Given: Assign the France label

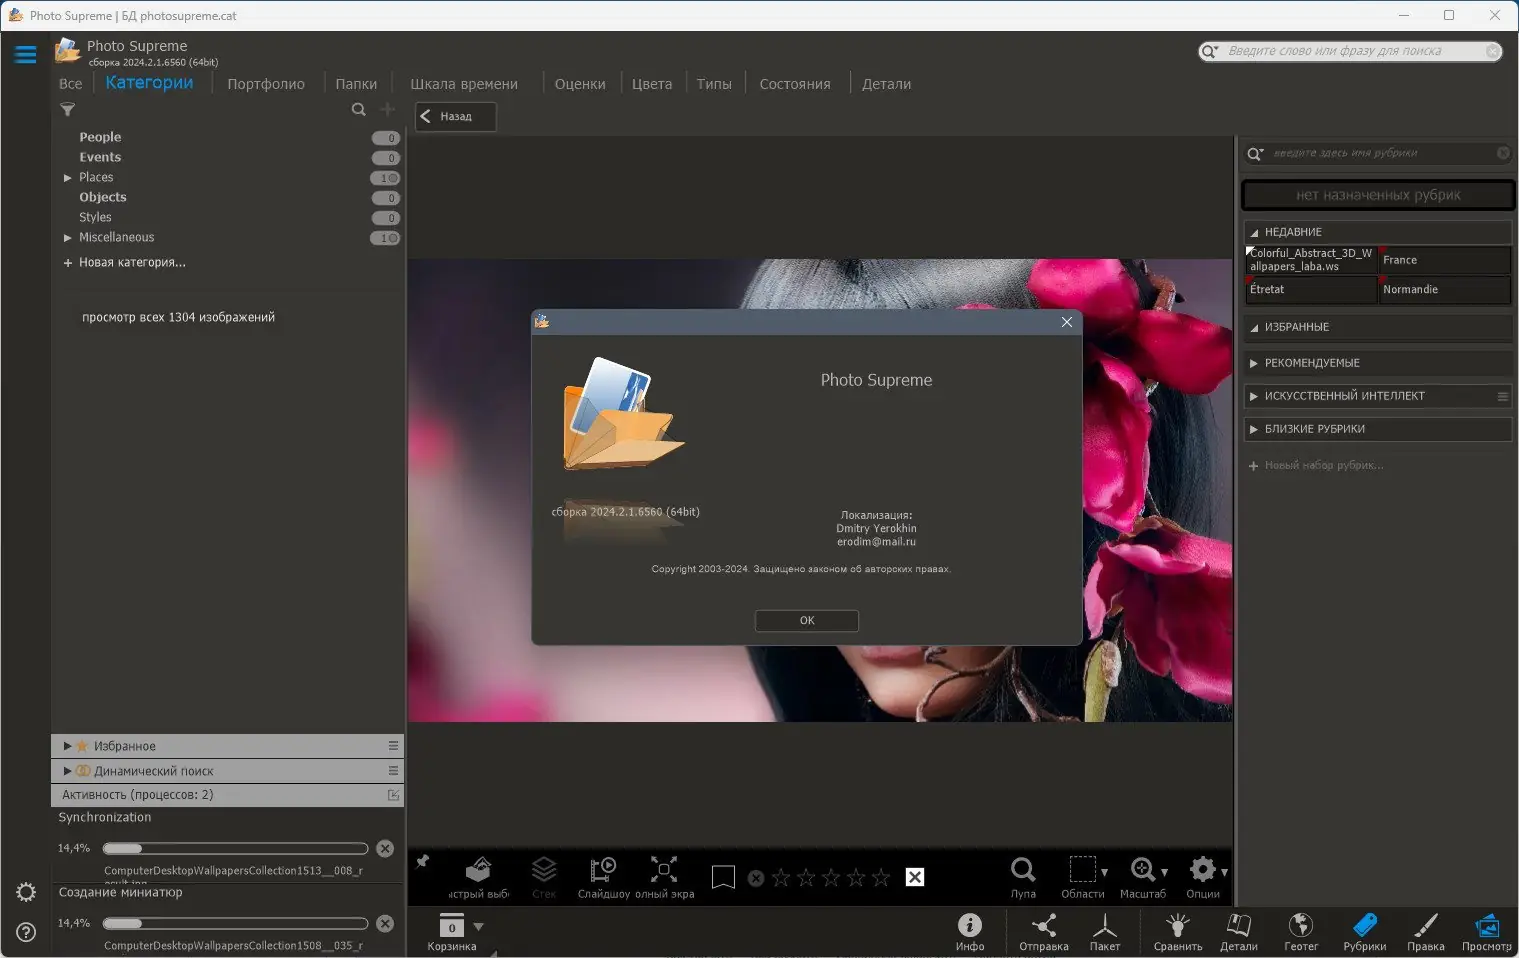Looking at the screenshot, I should point(1444,260).
